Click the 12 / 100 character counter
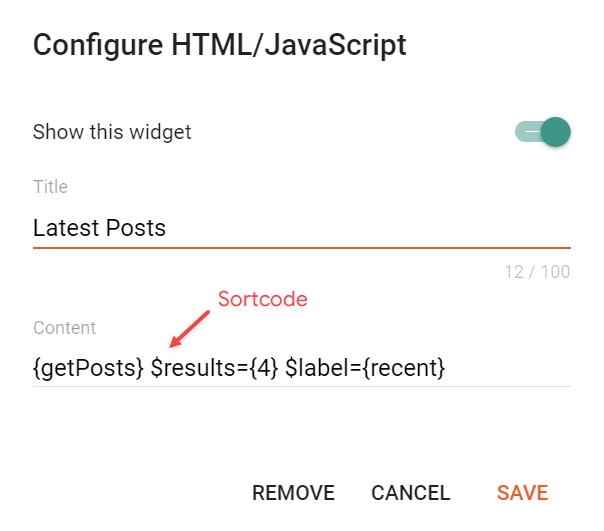This screenshot has width=604, height=531. point(540,272)
